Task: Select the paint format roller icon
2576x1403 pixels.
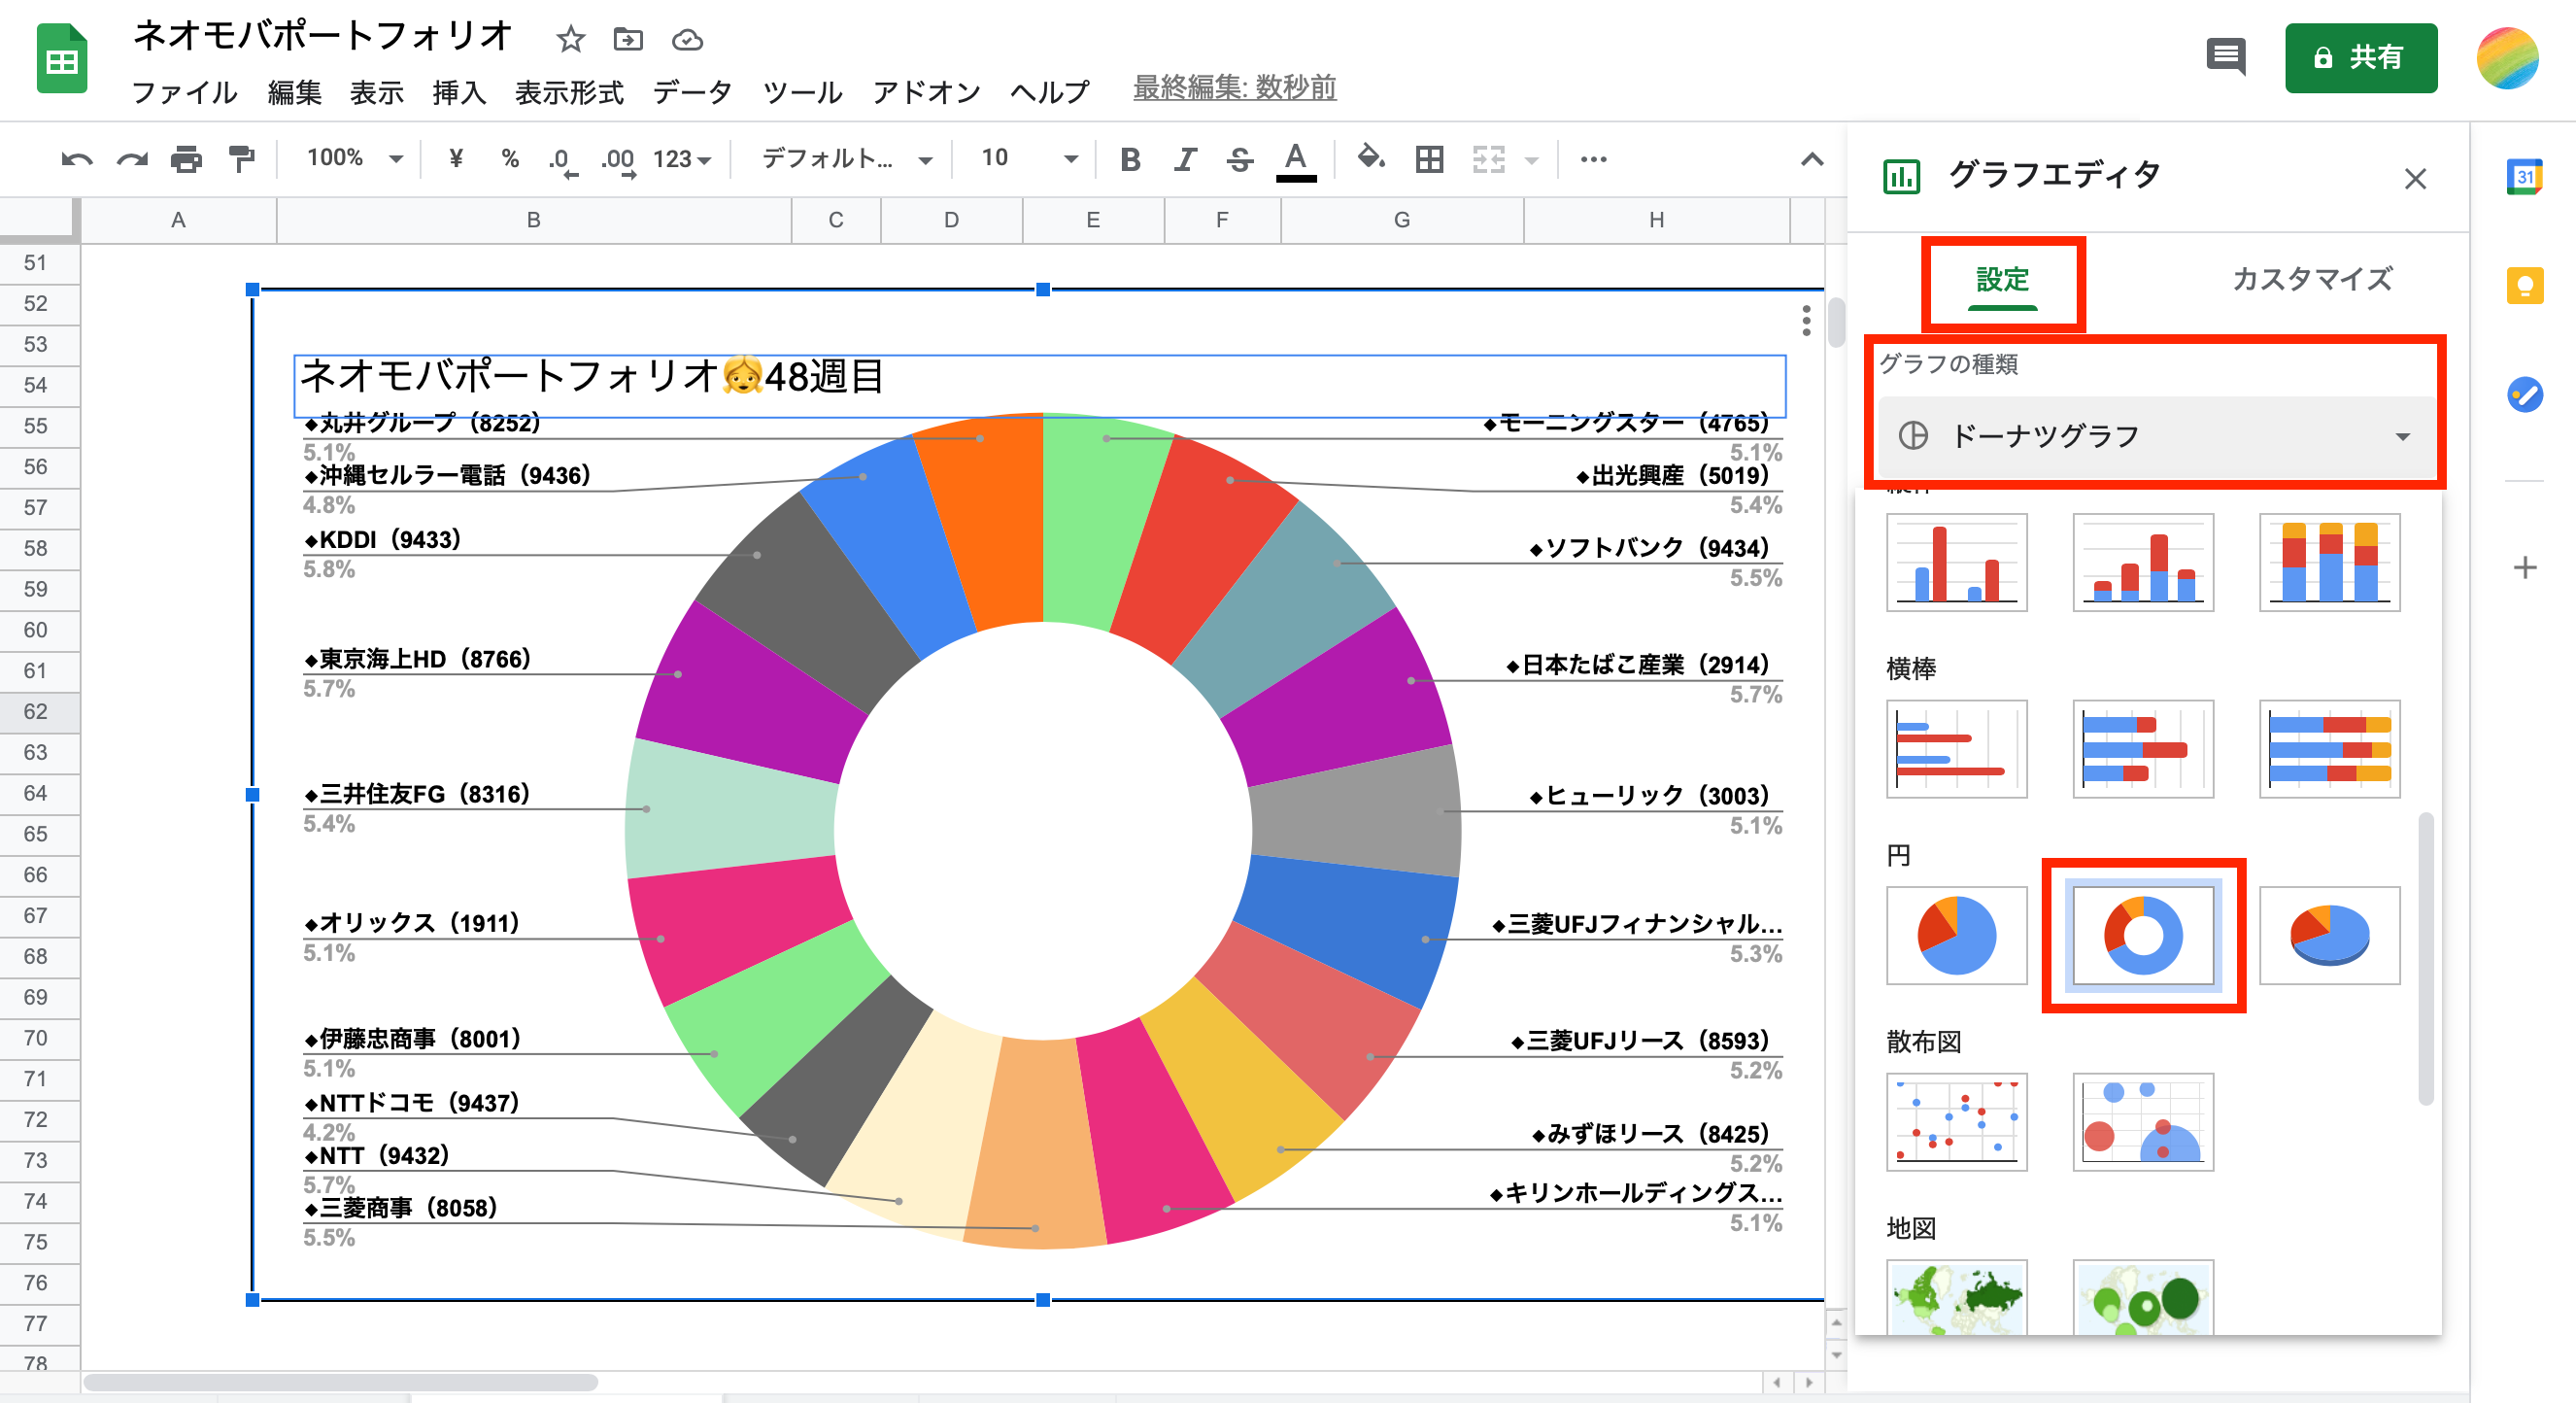Action: [x=241, y=159]
